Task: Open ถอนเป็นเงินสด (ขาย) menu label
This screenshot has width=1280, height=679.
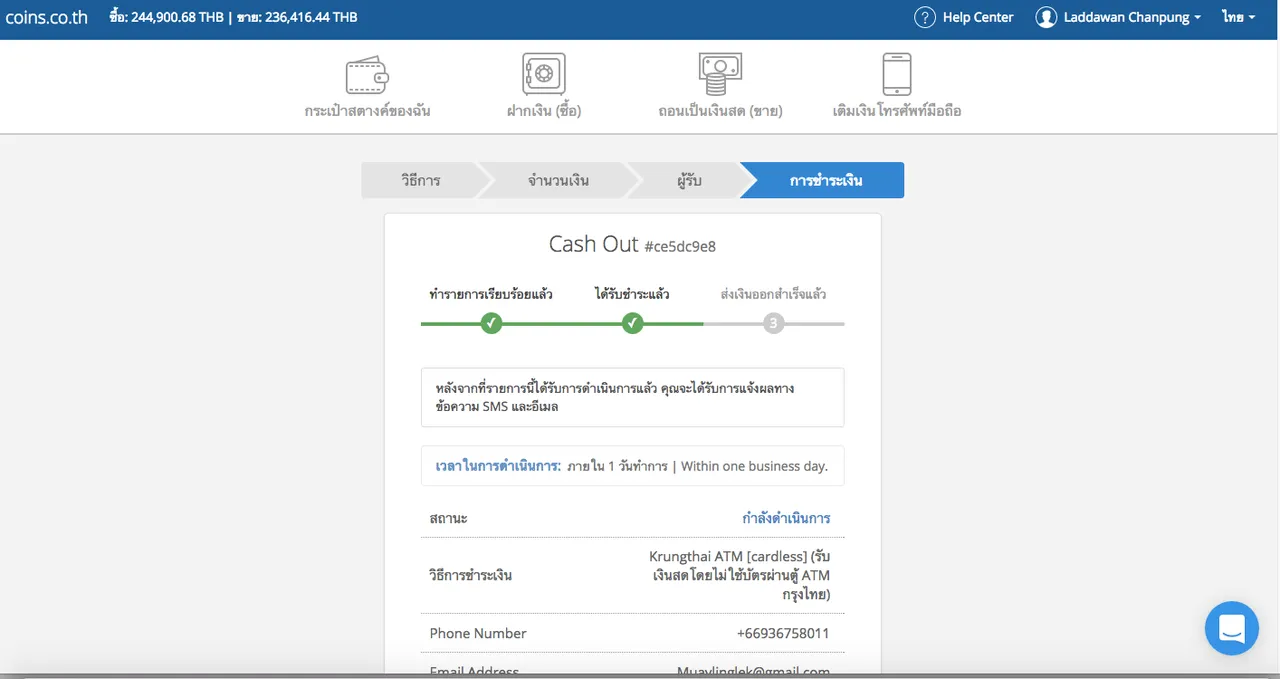Action: [x=720, y=111]
